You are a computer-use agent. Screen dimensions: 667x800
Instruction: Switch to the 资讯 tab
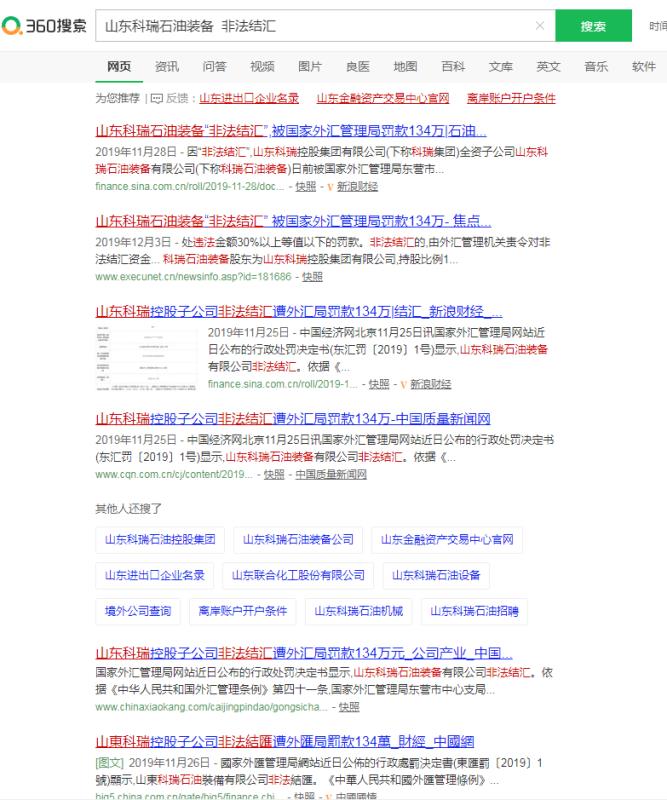click(x=167, y=67)
